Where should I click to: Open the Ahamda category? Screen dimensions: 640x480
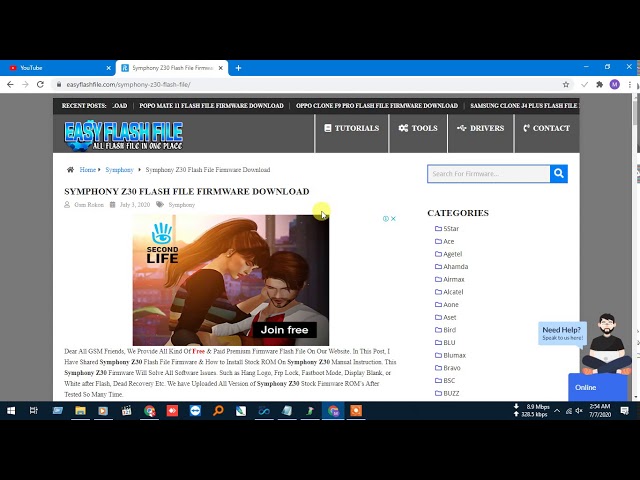click(x=456, y=267)
